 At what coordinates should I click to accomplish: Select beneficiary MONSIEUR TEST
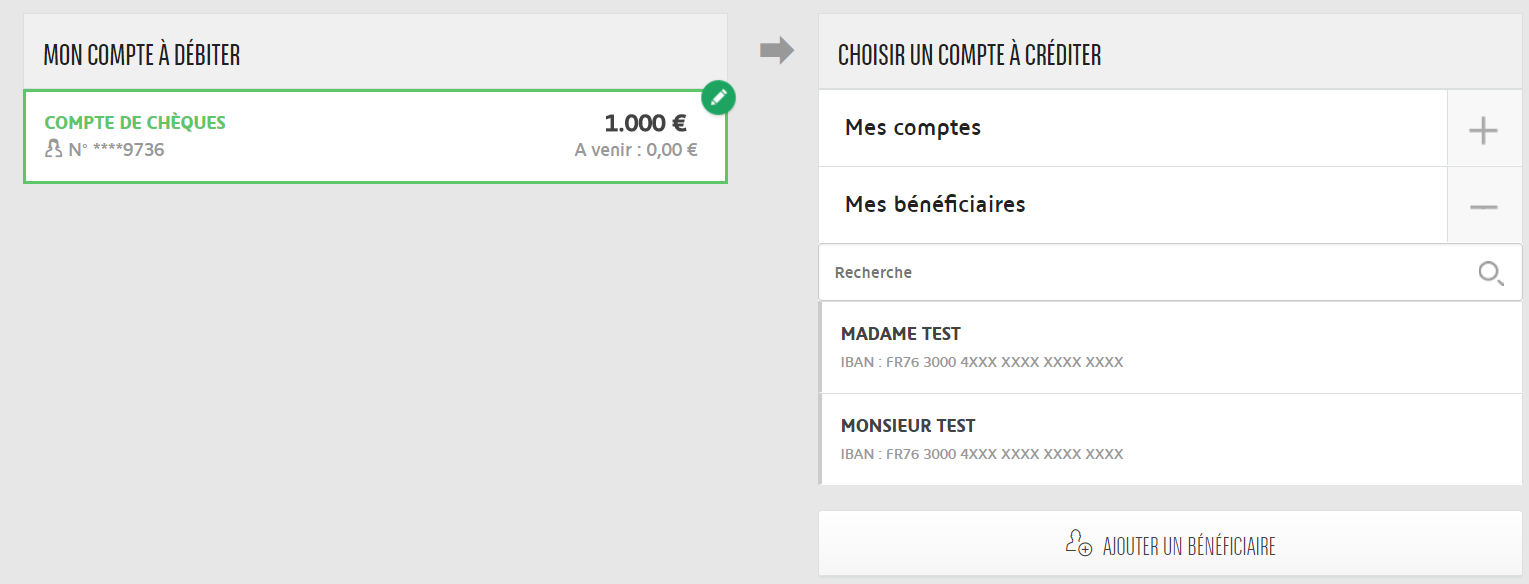point(908,426)
